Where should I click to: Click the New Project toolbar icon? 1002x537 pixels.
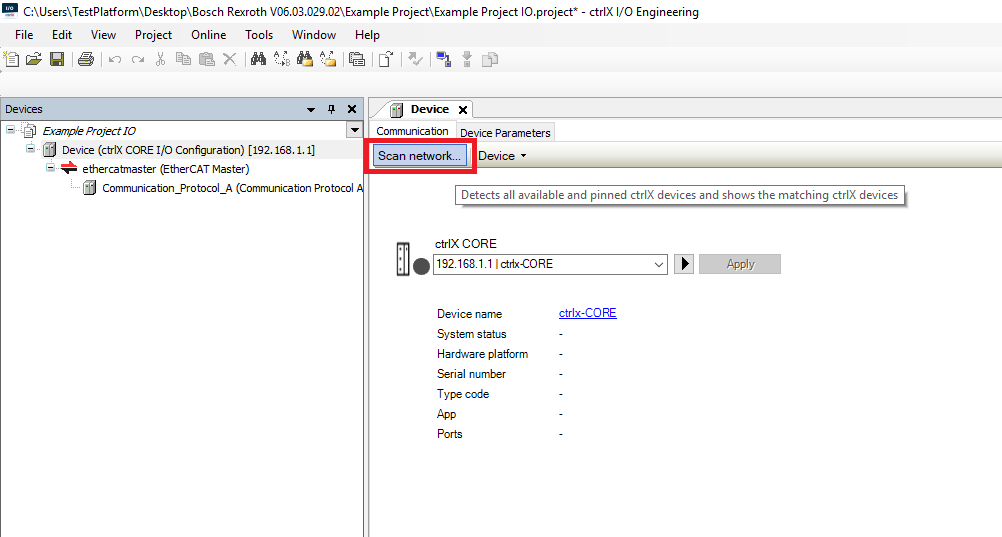point(12,60)
